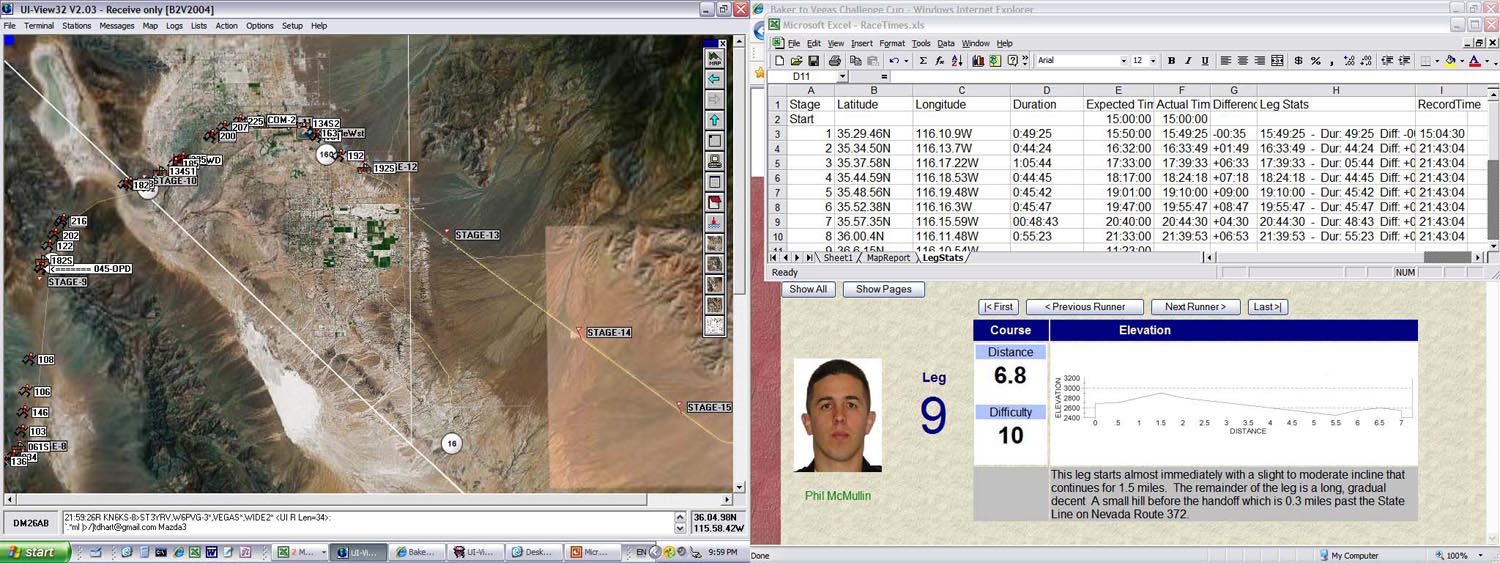Toggle Bold formatting in Excel
This screenshot has height=563, width=1500.
point(1172,61)
